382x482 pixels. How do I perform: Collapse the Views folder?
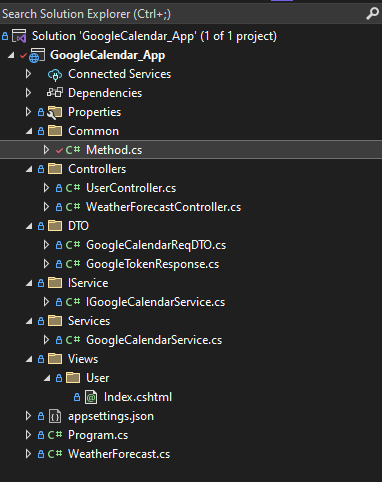point(29,359)
